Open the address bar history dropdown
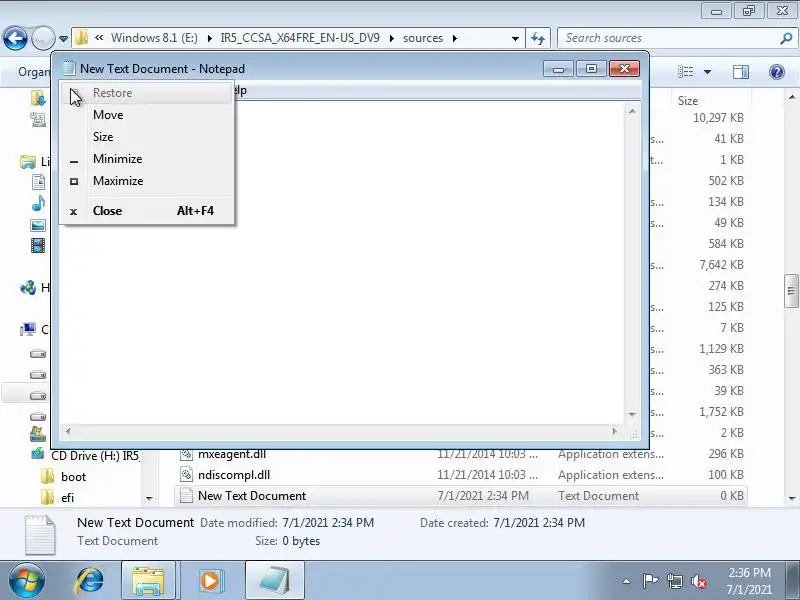This screenshot has height=600, width=800. tap(515, 38)
